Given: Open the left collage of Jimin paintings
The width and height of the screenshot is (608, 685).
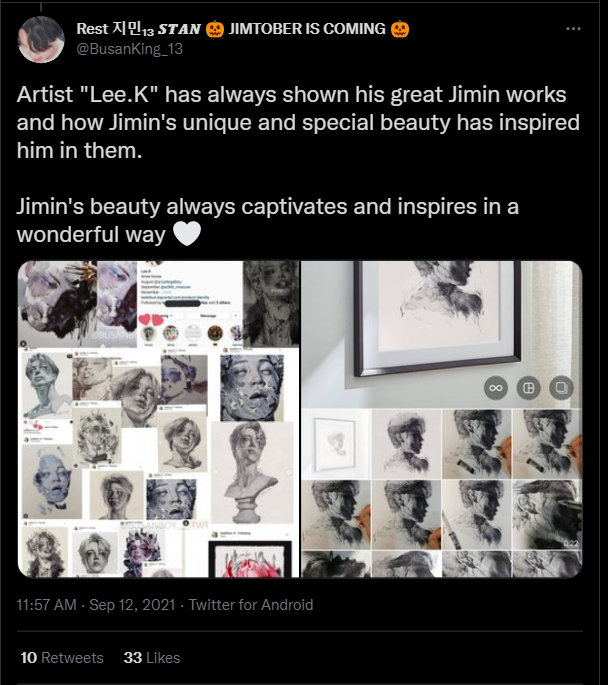Looking at the screenshot, I should click(x=159, y=419).
